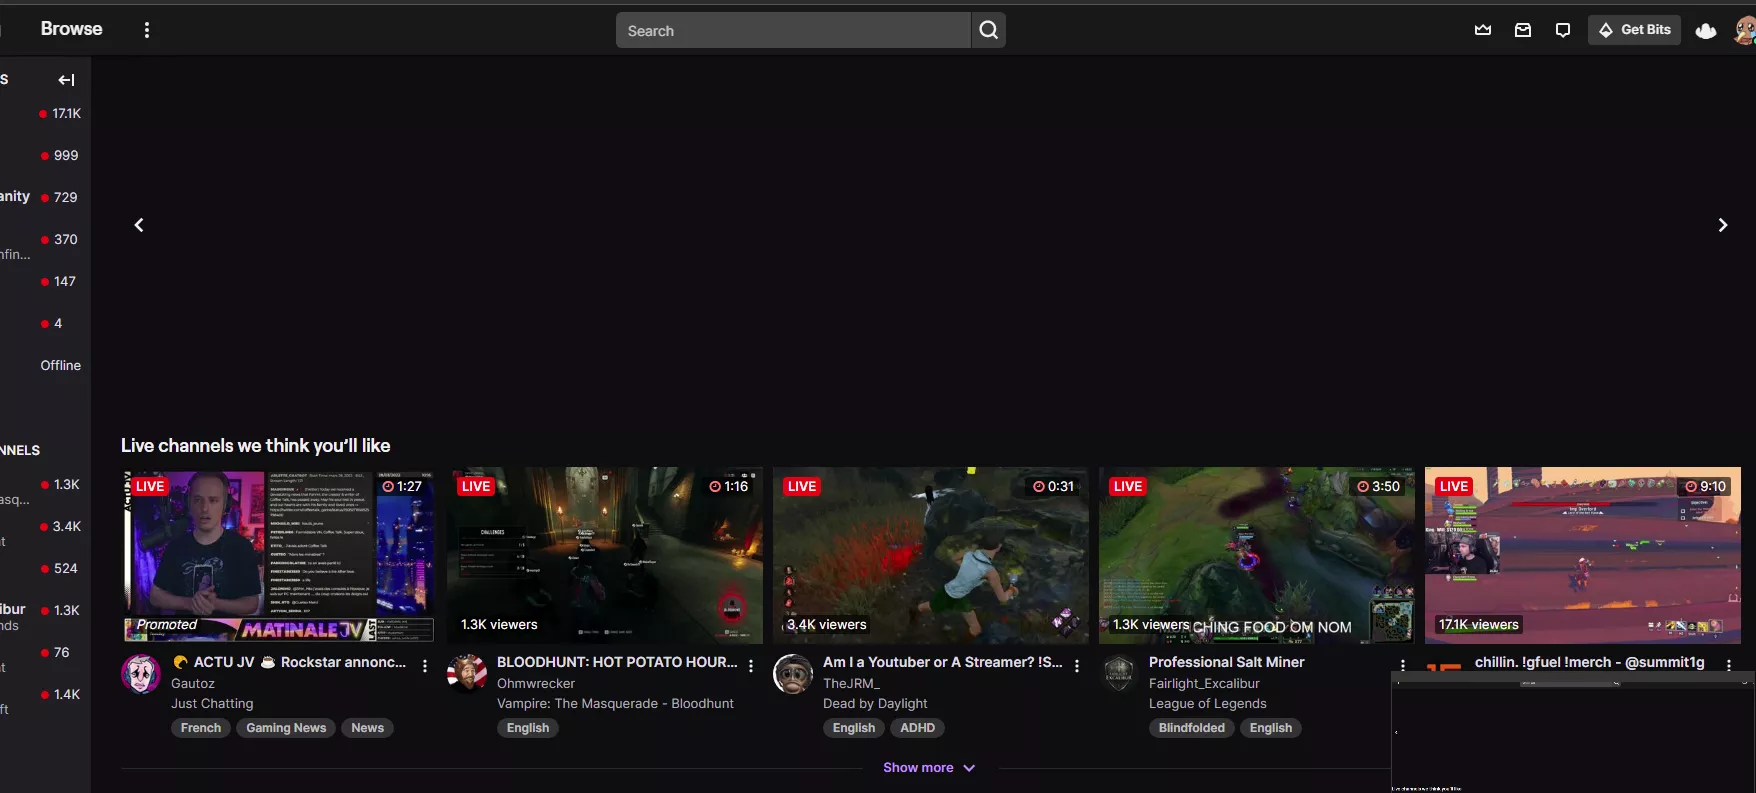The width and height of the screenshot is (1756, 793).
Task: Open the Browse tab
Action: point(71,29)
